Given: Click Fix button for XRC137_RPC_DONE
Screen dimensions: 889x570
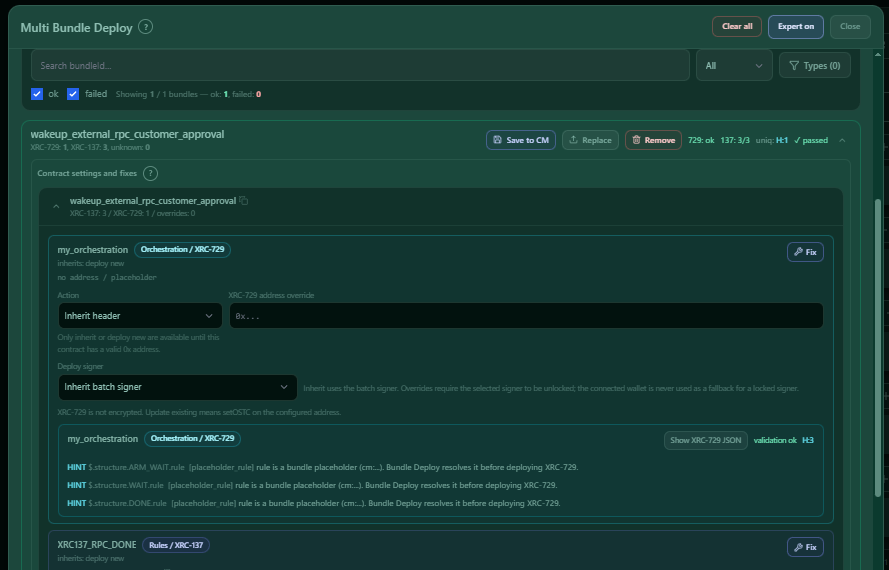Looking at the screenshot, I should click(x=805, y=547).
